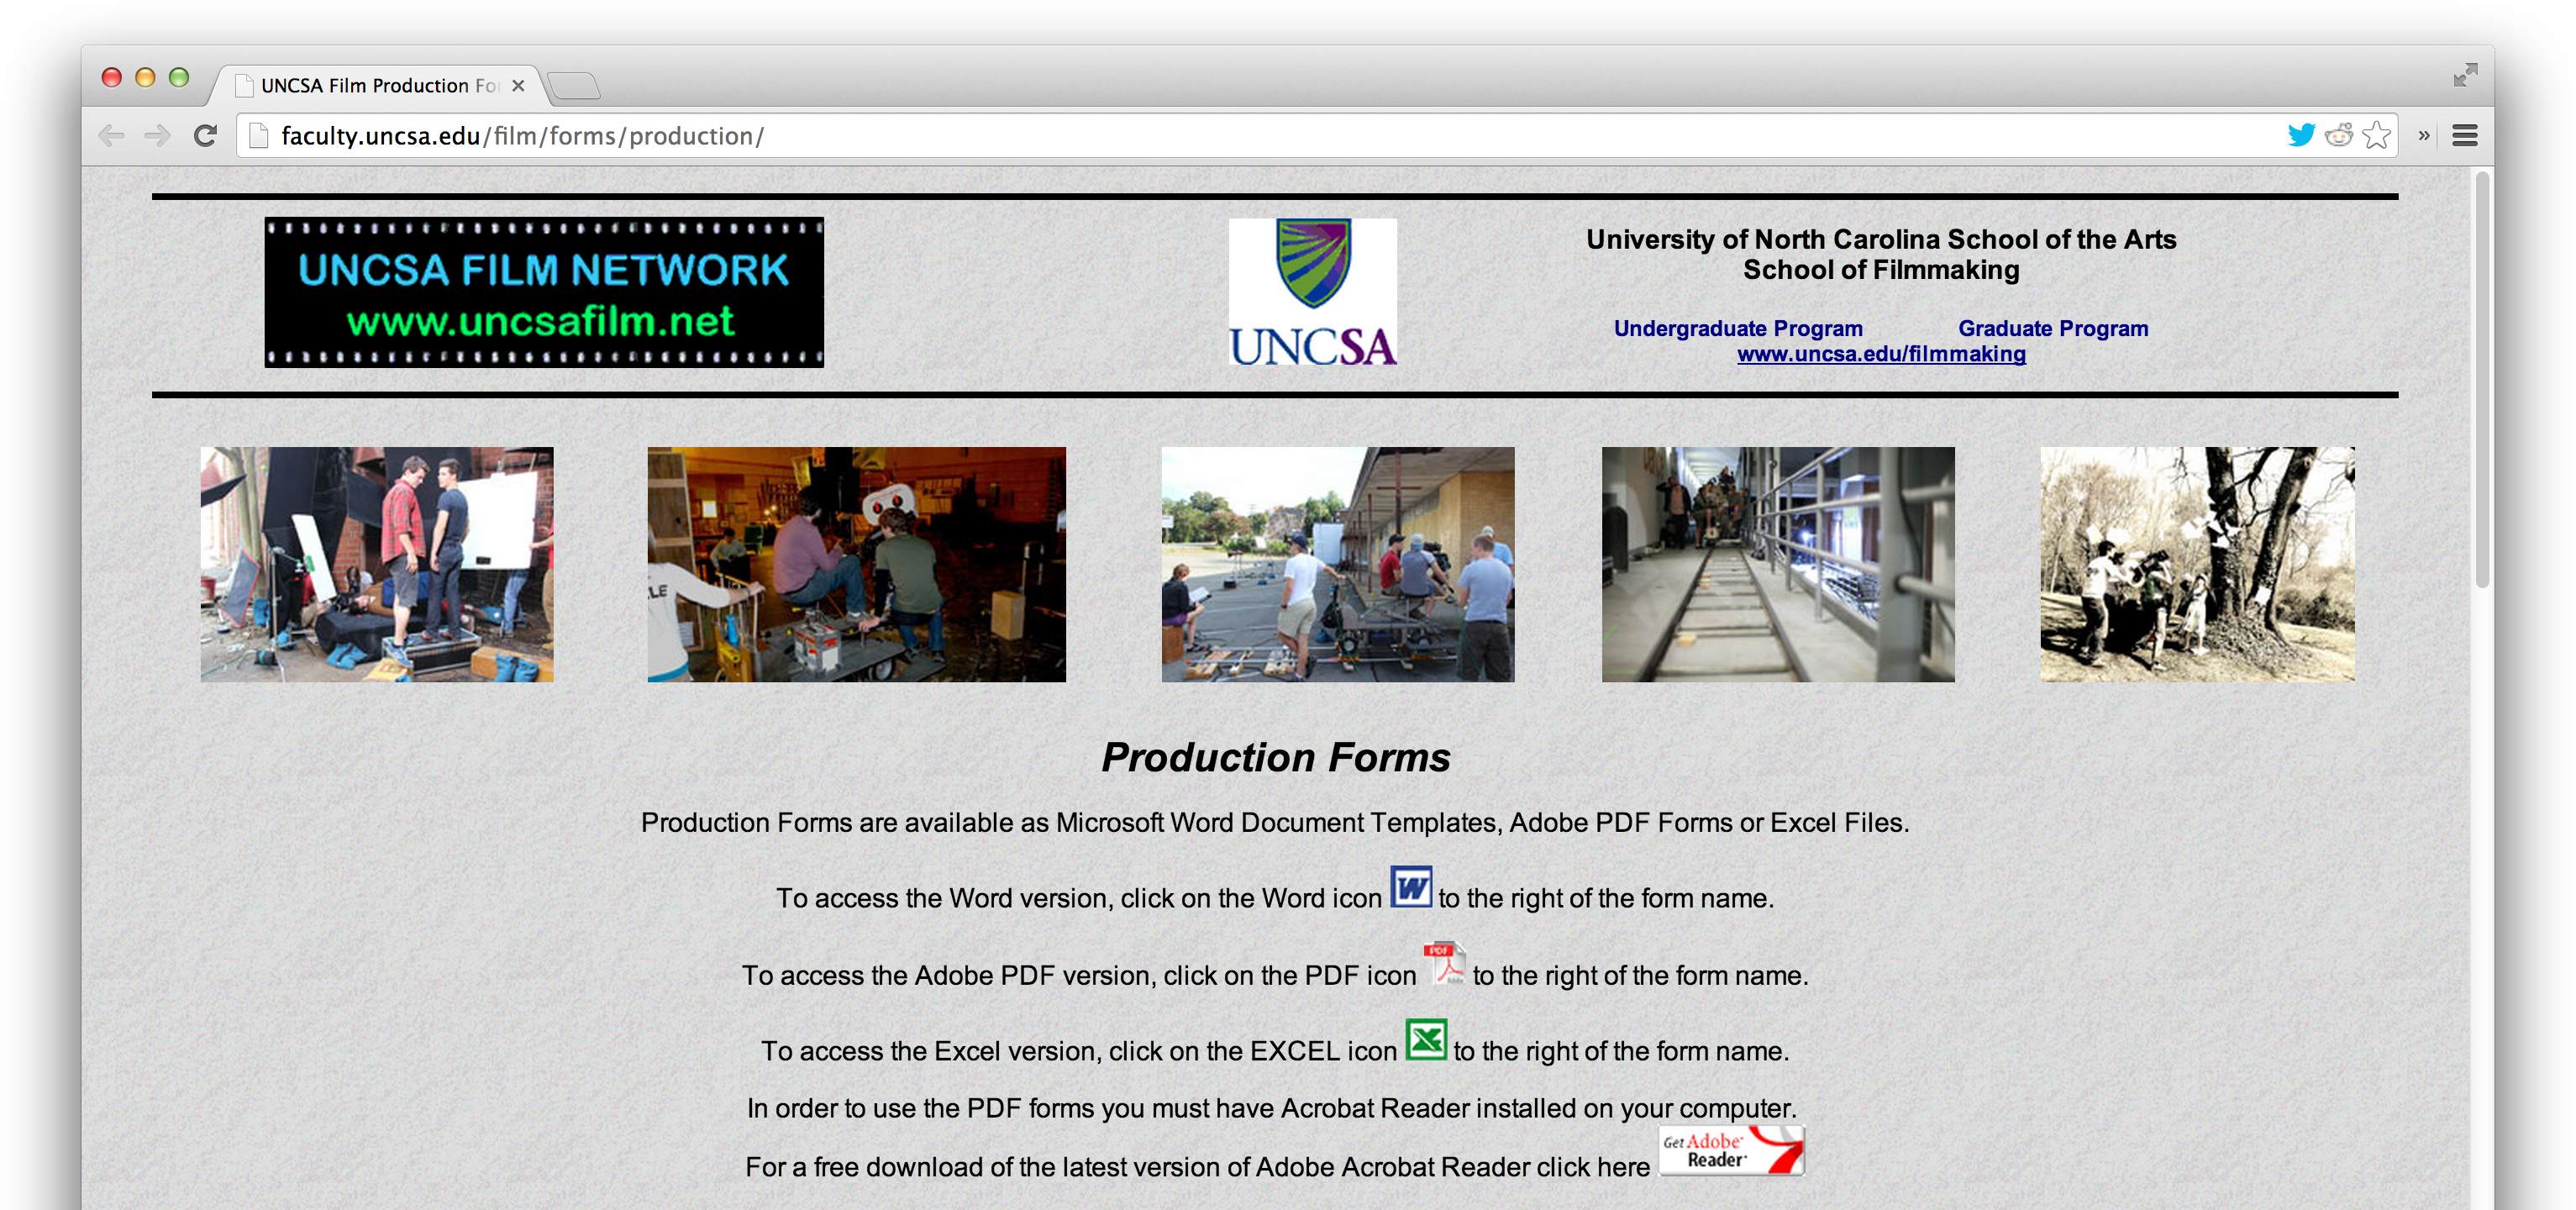This screenshot has width=2576, height=1210.
Task: Close the UNCSA Film Production tab
Action: (x=518, y=86)
